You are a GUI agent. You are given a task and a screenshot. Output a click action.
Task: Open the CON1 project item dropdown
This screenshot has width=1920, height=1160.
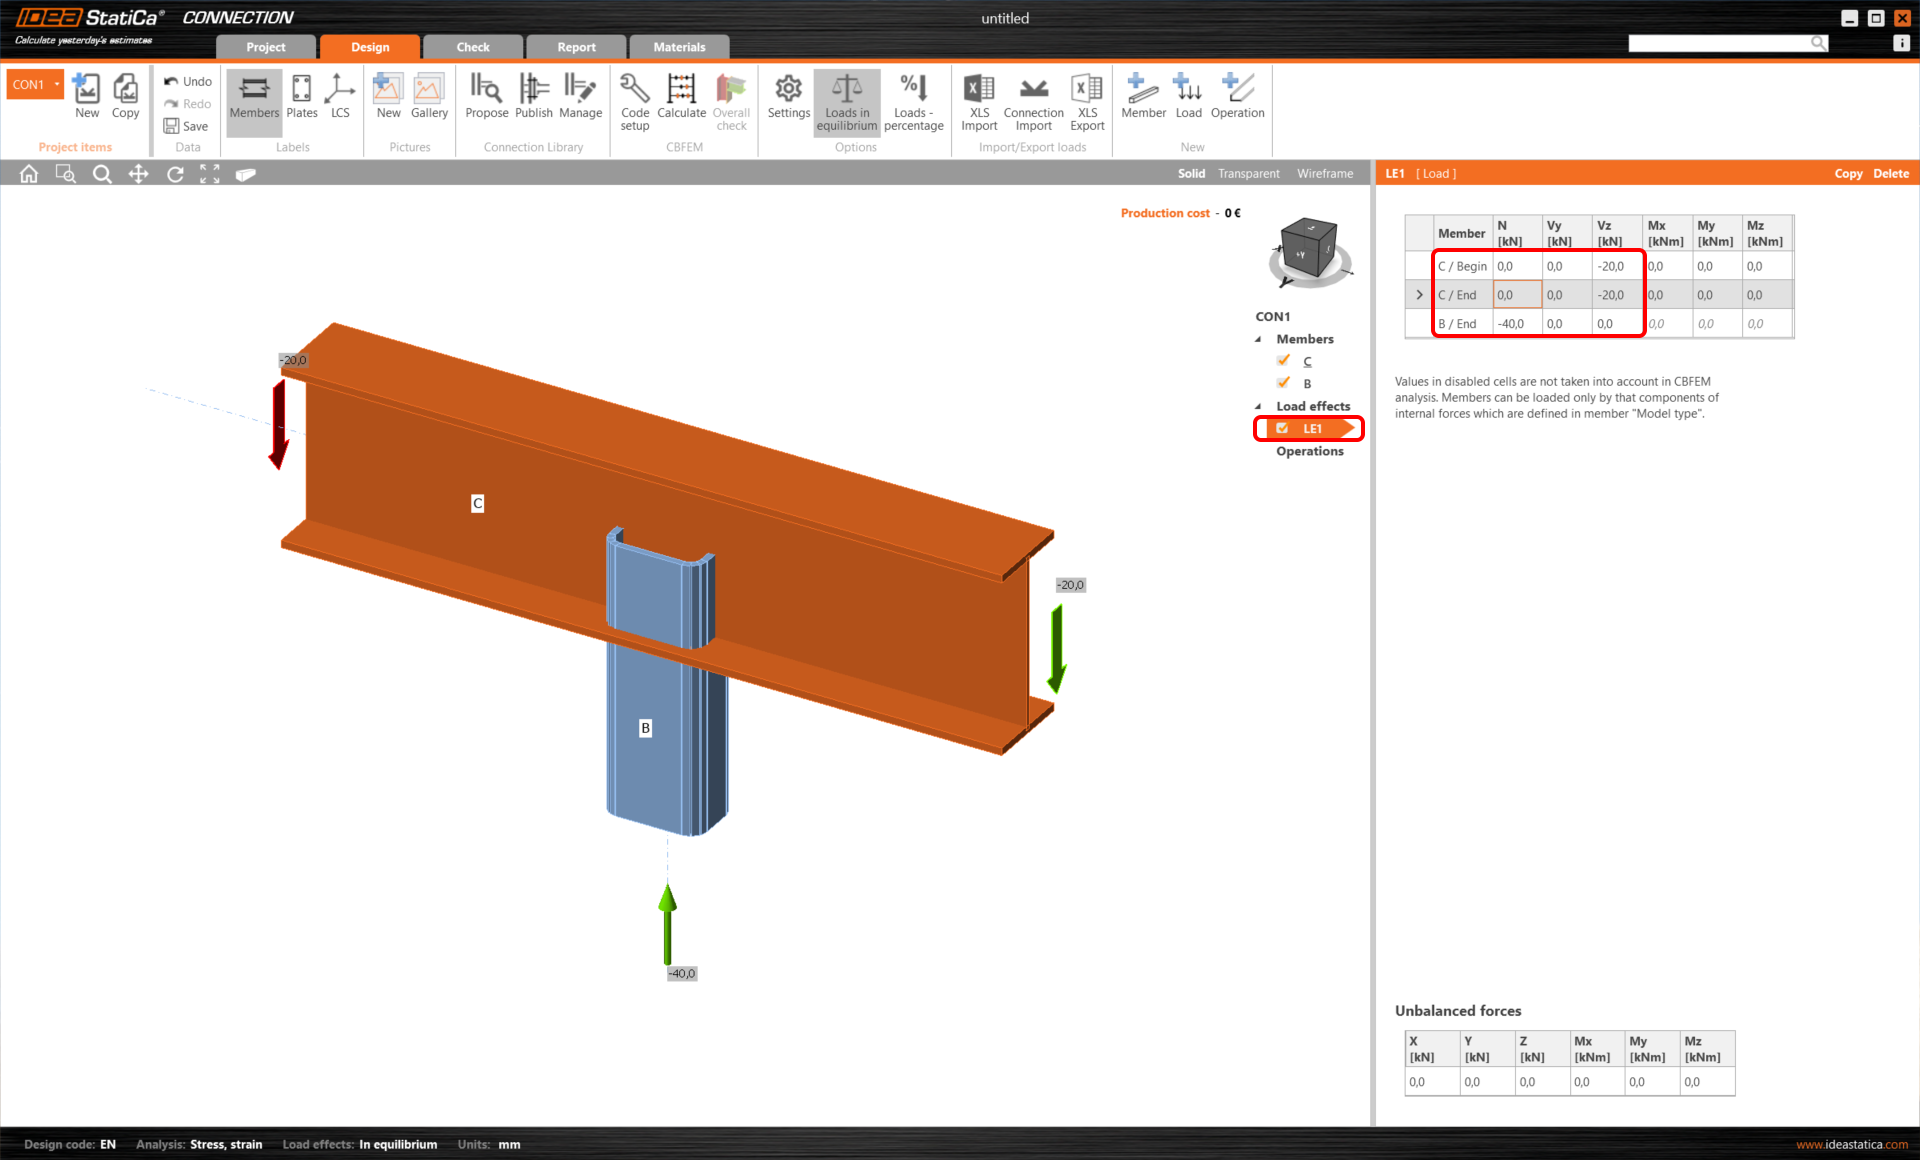(57, 84)
